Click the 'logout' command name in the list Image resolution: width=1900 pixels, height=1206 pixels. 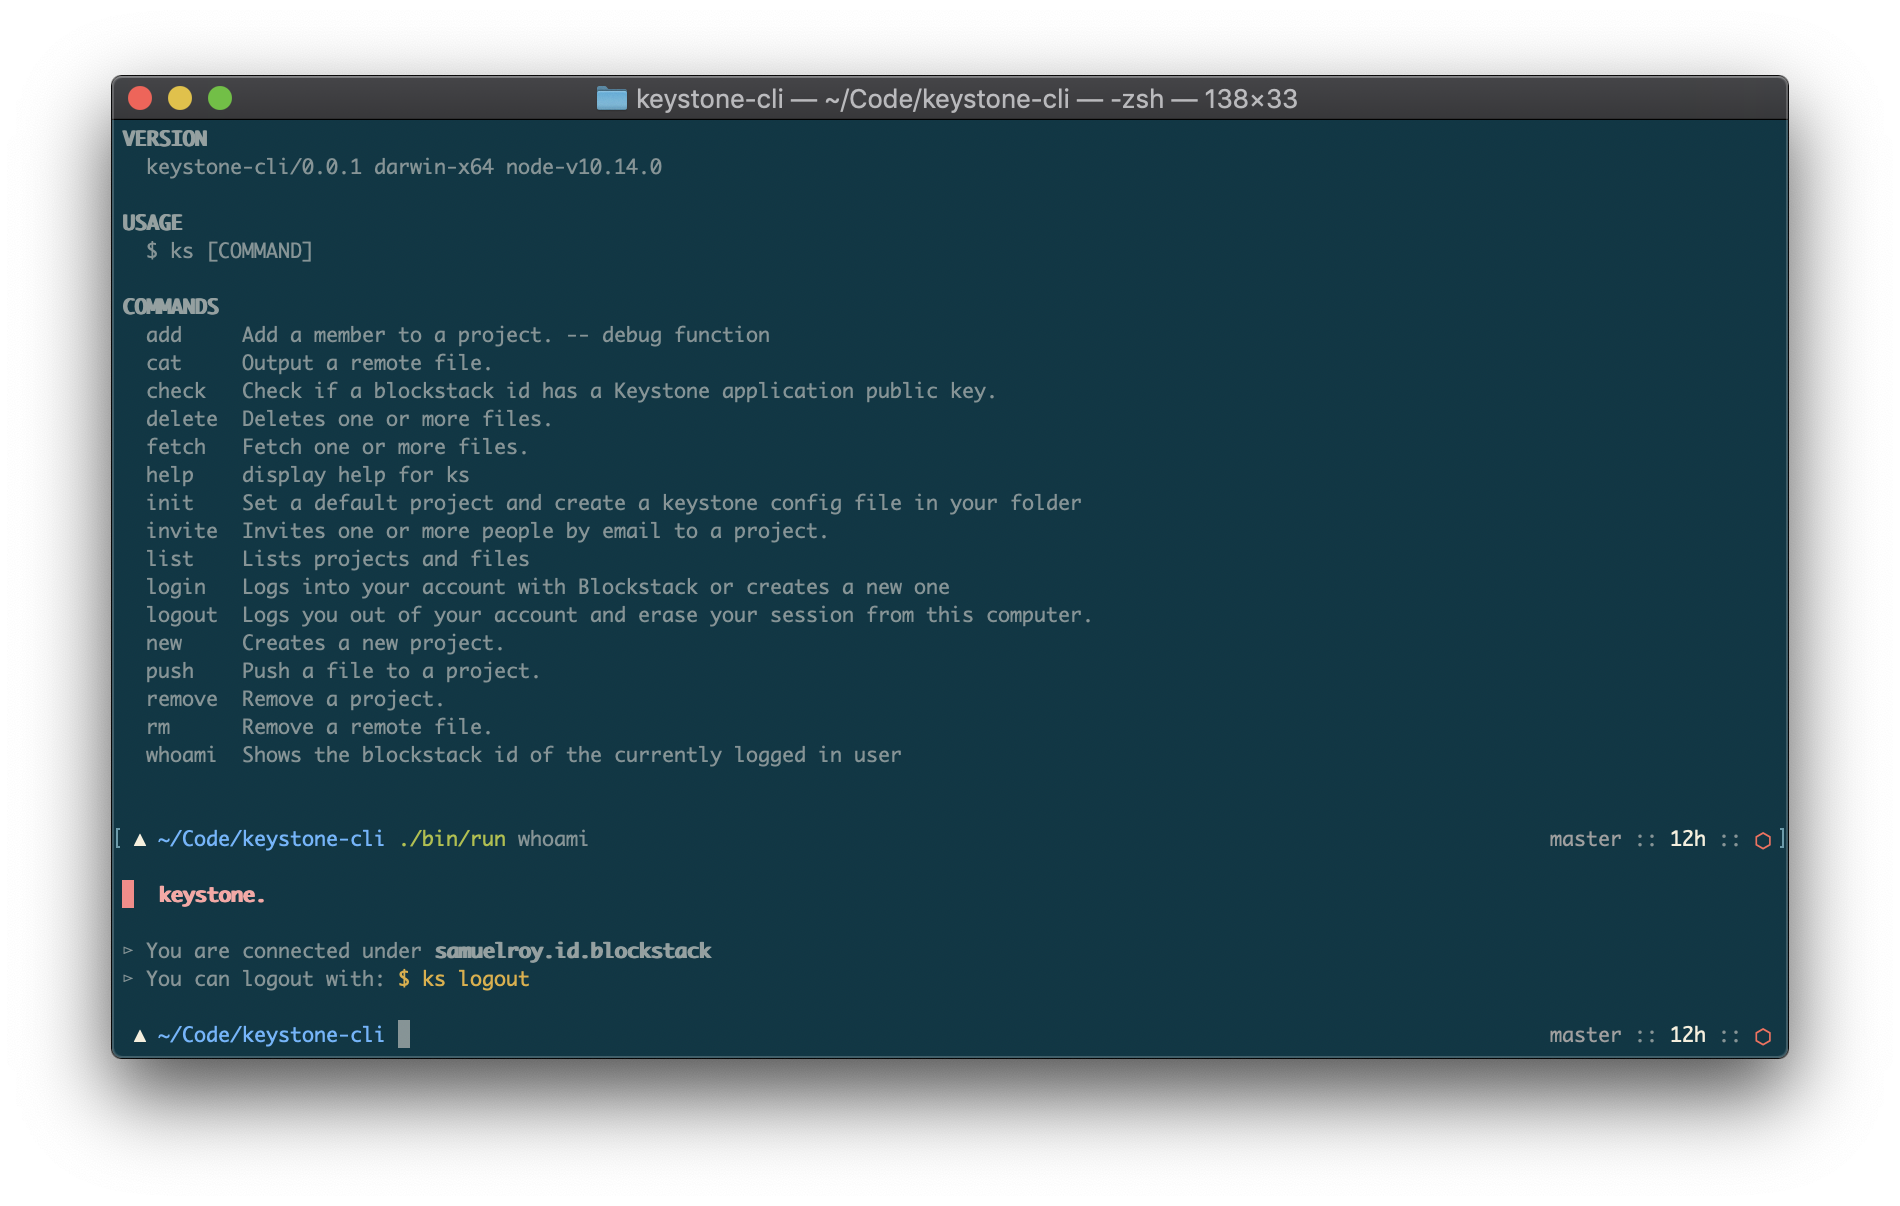(182, 615)
